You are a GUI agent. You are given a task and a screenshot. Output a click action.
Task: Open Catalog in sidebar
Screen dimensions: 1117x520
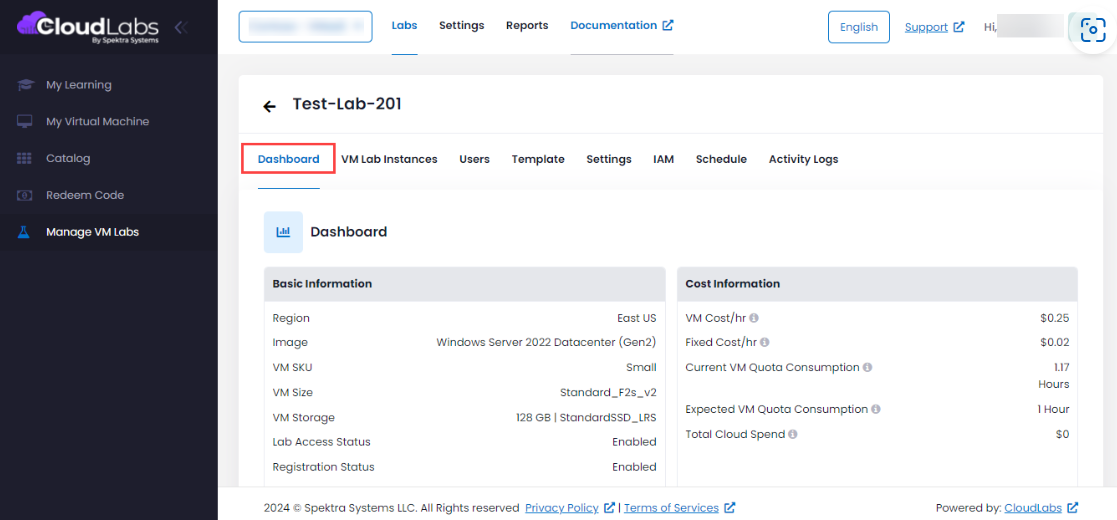(x=108, y=158)
